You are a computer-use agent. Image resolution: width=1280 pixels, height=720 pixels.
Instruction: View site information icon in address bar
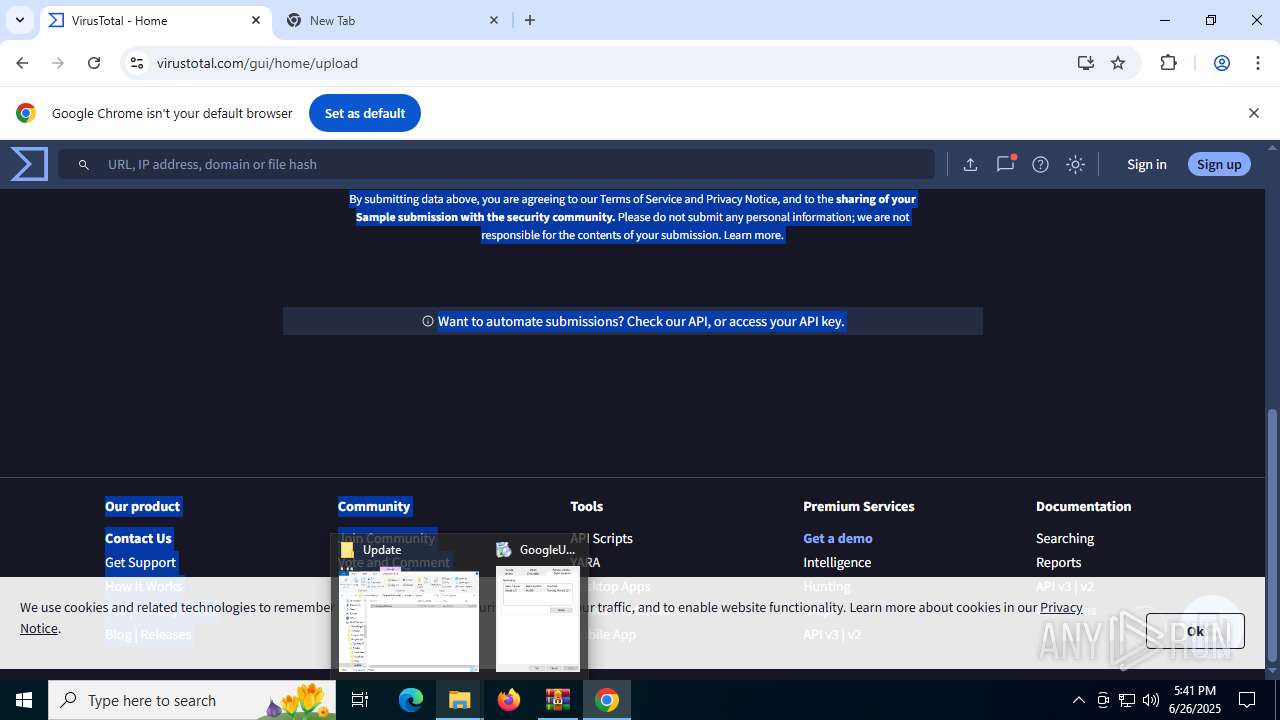[x=137, y=63]
